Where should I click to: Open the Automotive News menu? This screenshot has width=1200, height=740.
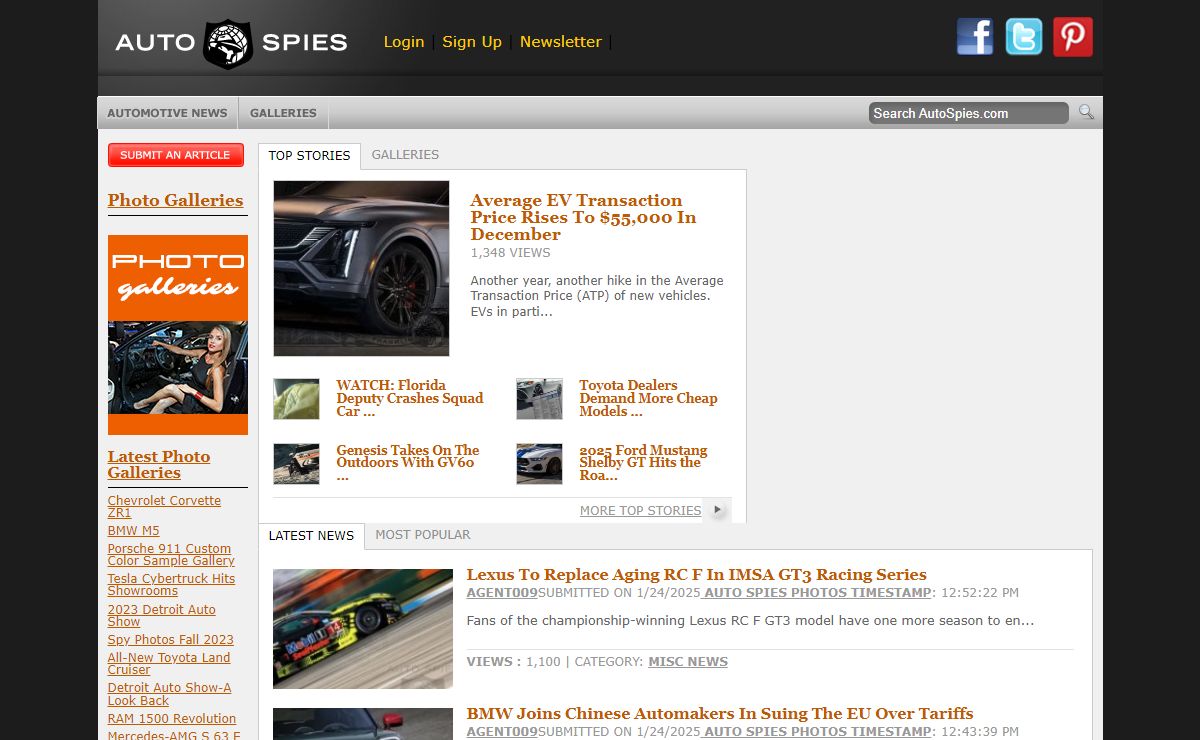[167, 113]
